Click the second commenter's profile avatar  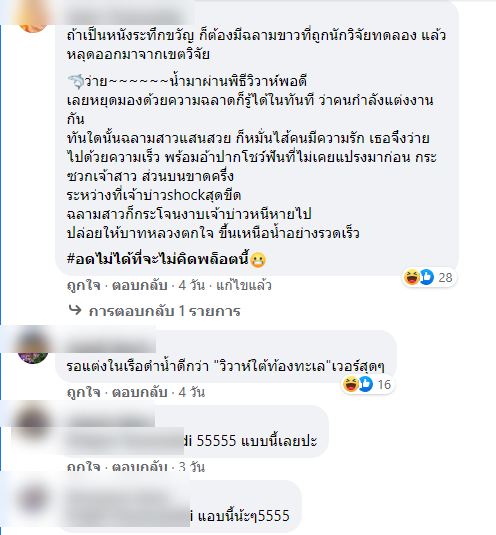point(33,349)
